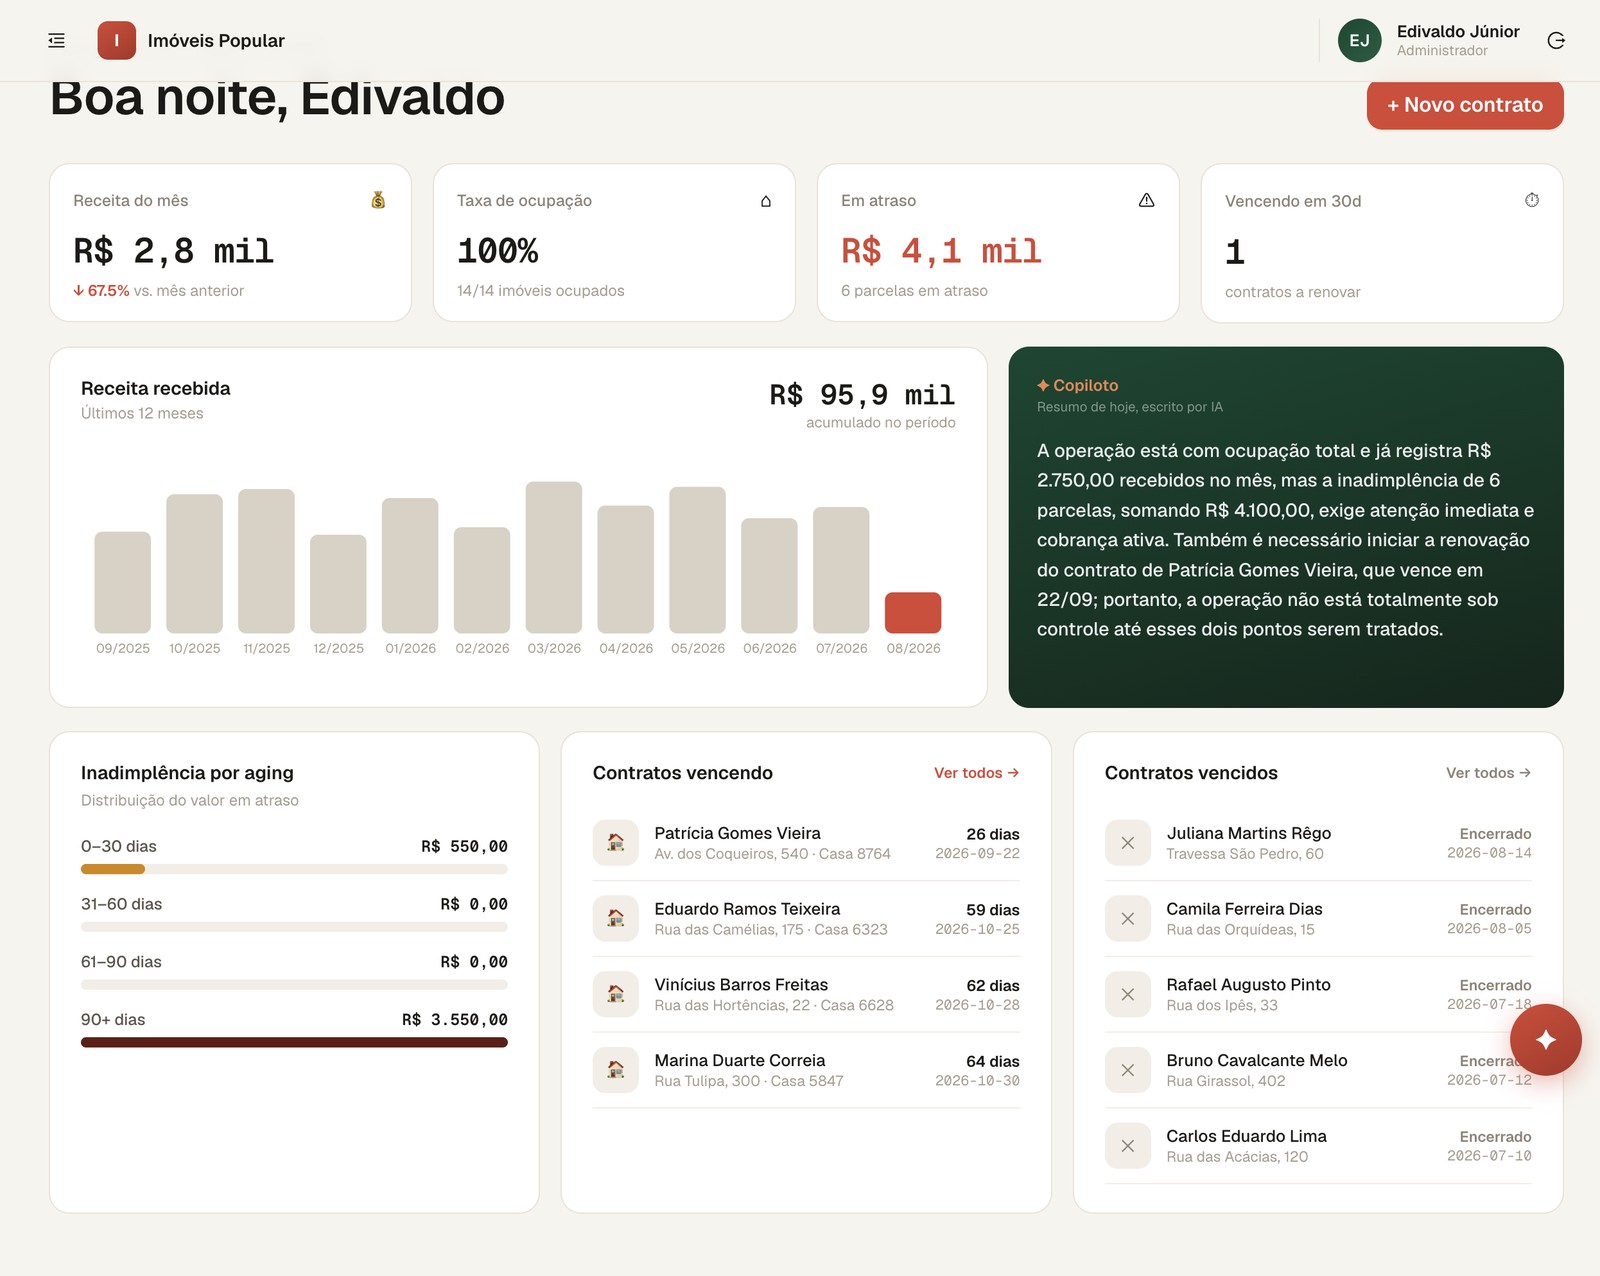
Task: Click the Imóveis Popular brand name
Action: (216, 41)
